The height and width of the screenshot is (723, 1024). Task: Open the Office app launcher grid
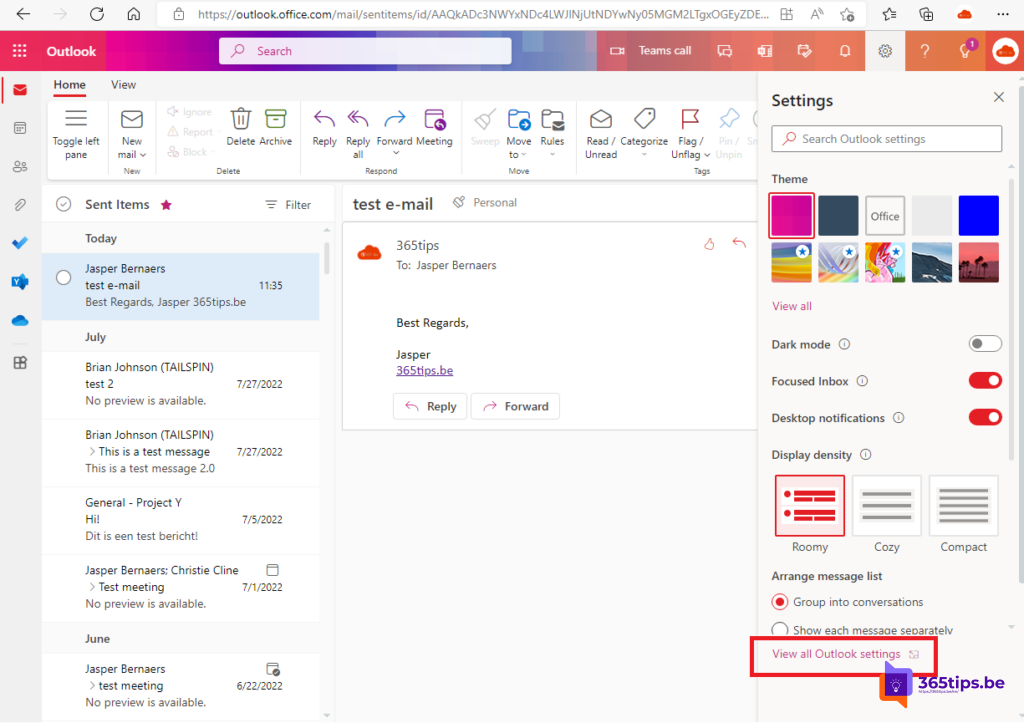click(x=20, y=51)
